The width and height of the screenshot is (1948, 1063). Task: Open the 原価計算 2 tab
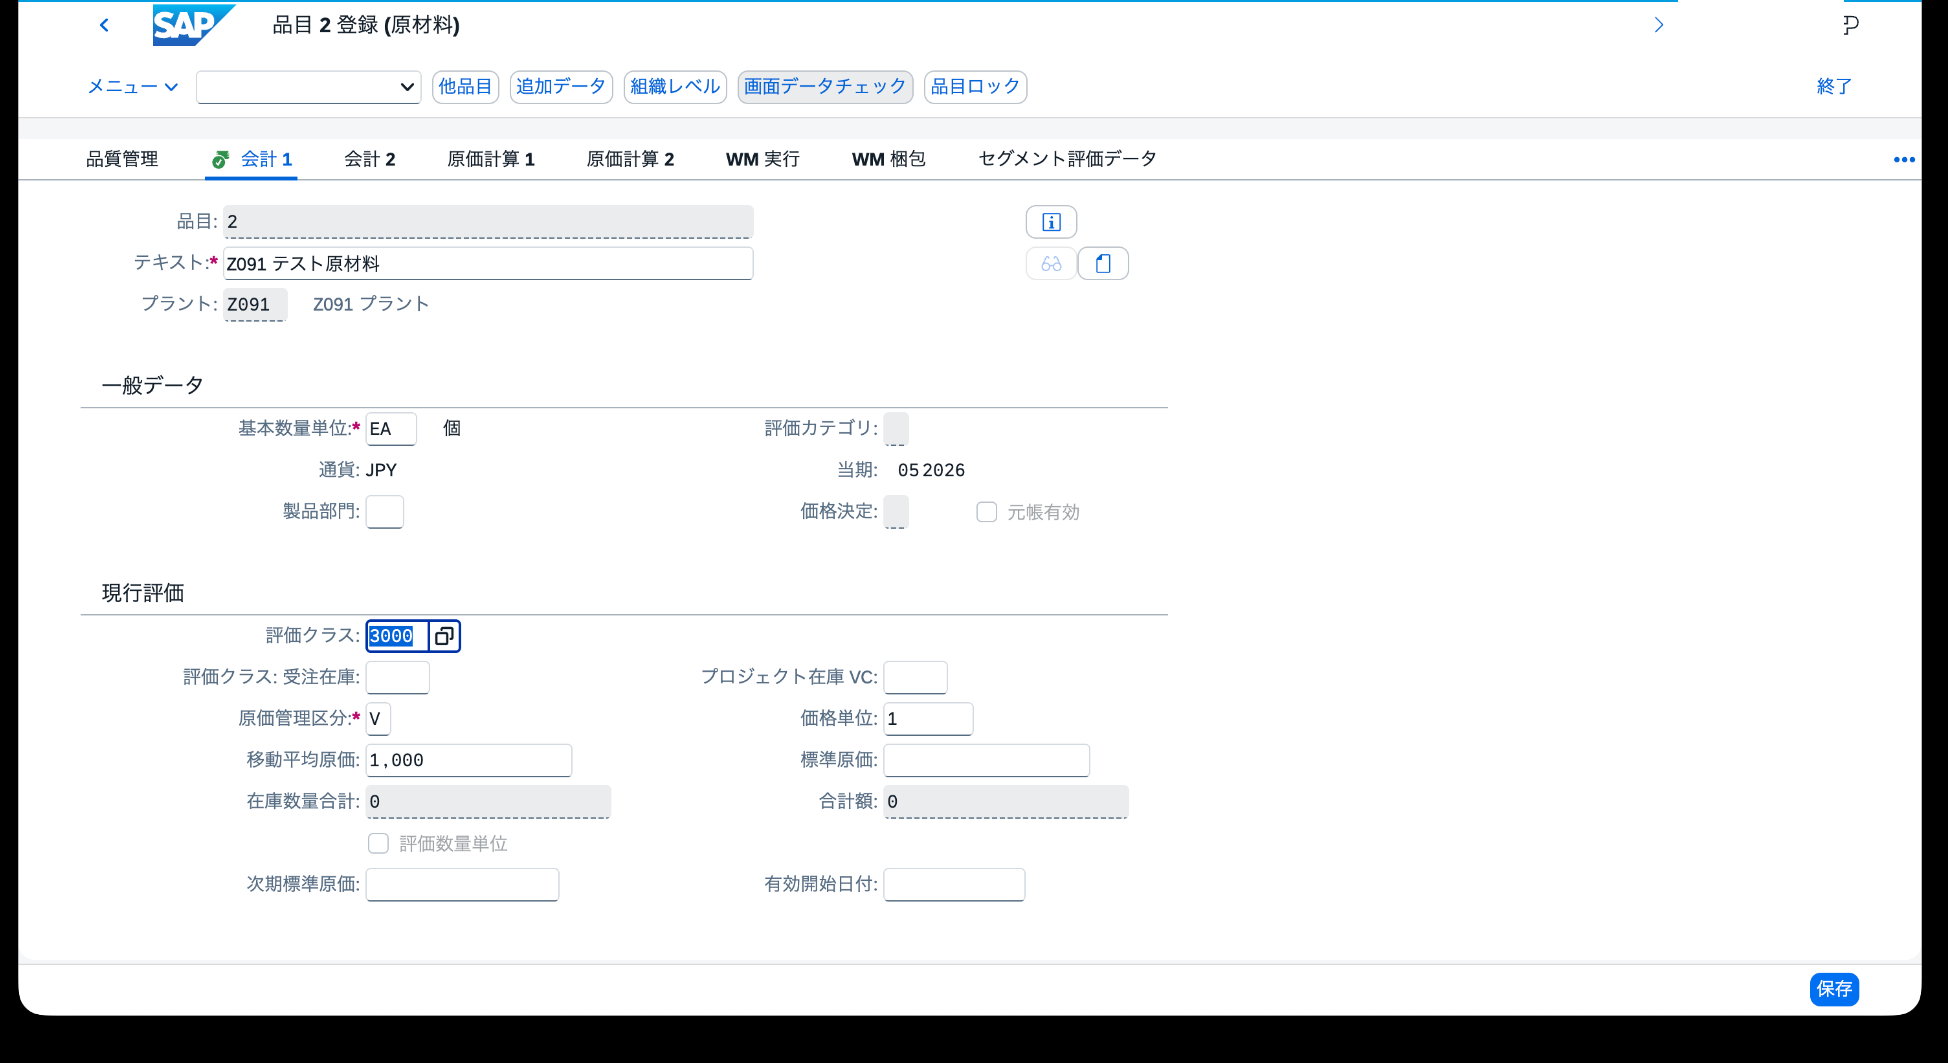pyautogui.click(x=630, y=159)
